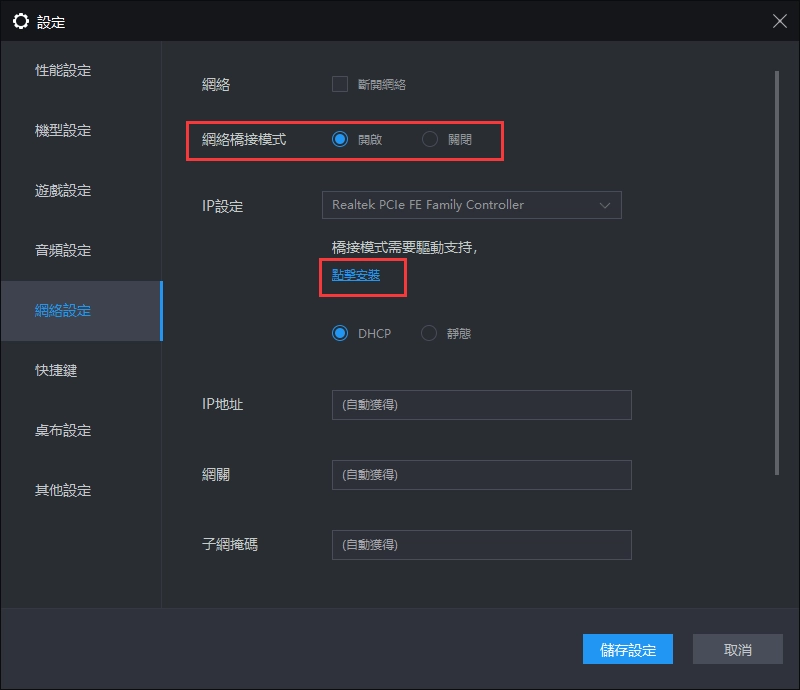Image resolution: width=800 pixels, height=690 pixels.
Task: Check the 斷開網絡 checkbox
Action: click(340, 84)
